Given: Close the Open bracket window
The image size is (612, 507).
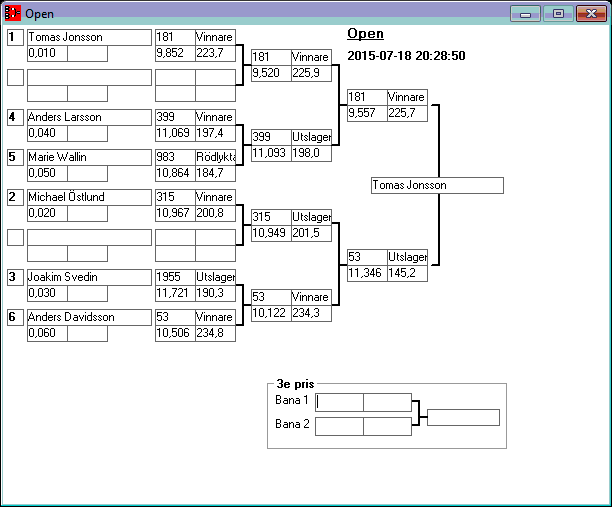Looking at the screenshot, I should tap(591, 14).
